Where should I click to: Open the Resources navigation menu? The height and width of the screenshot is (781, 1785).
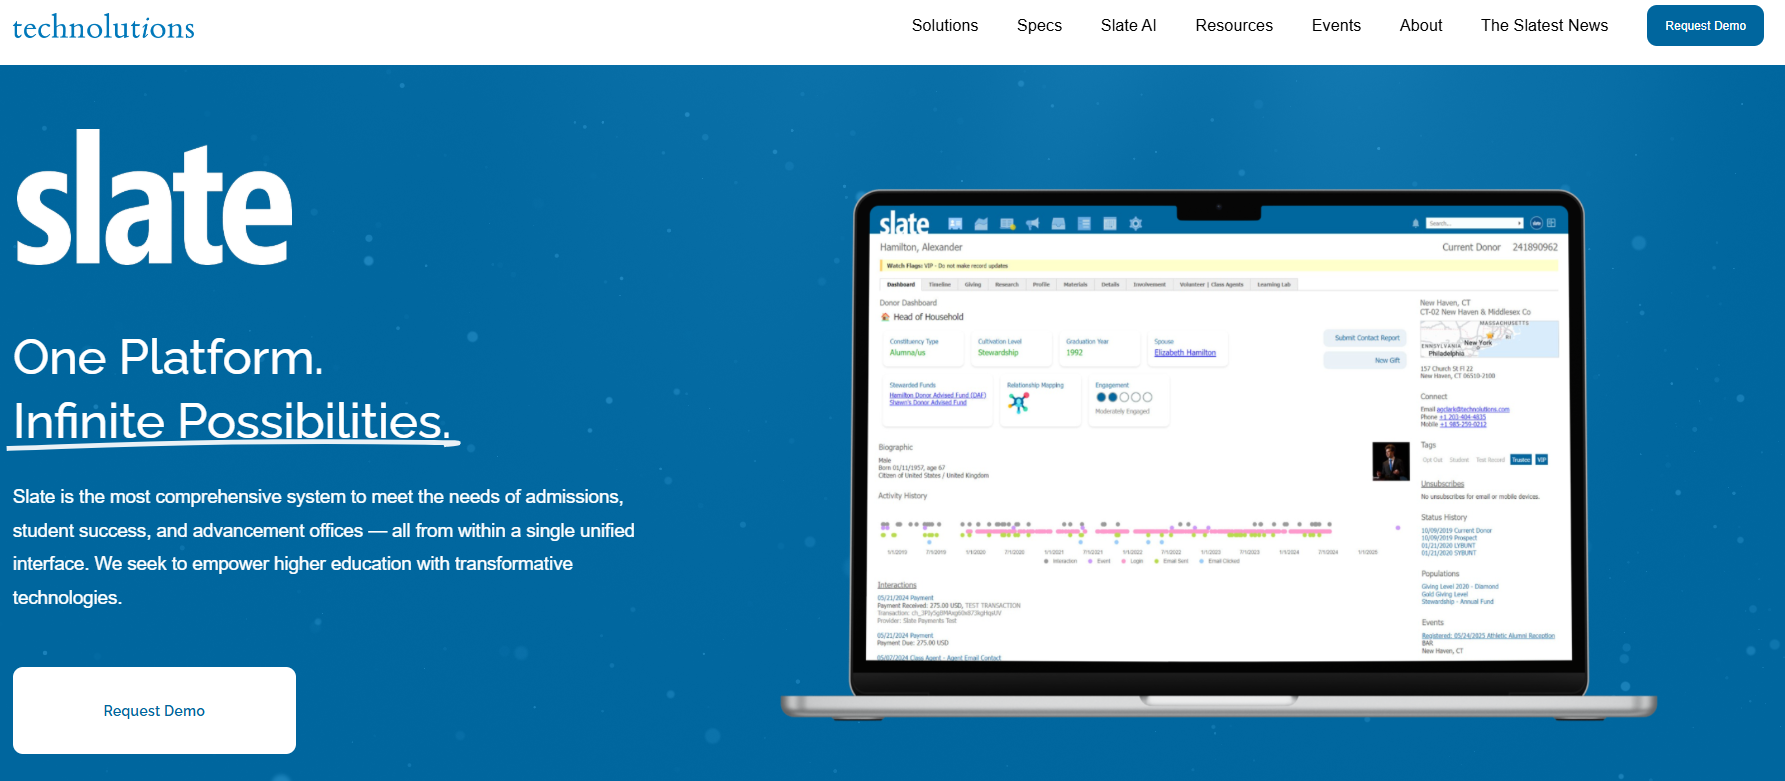(x=1233, y=26)
